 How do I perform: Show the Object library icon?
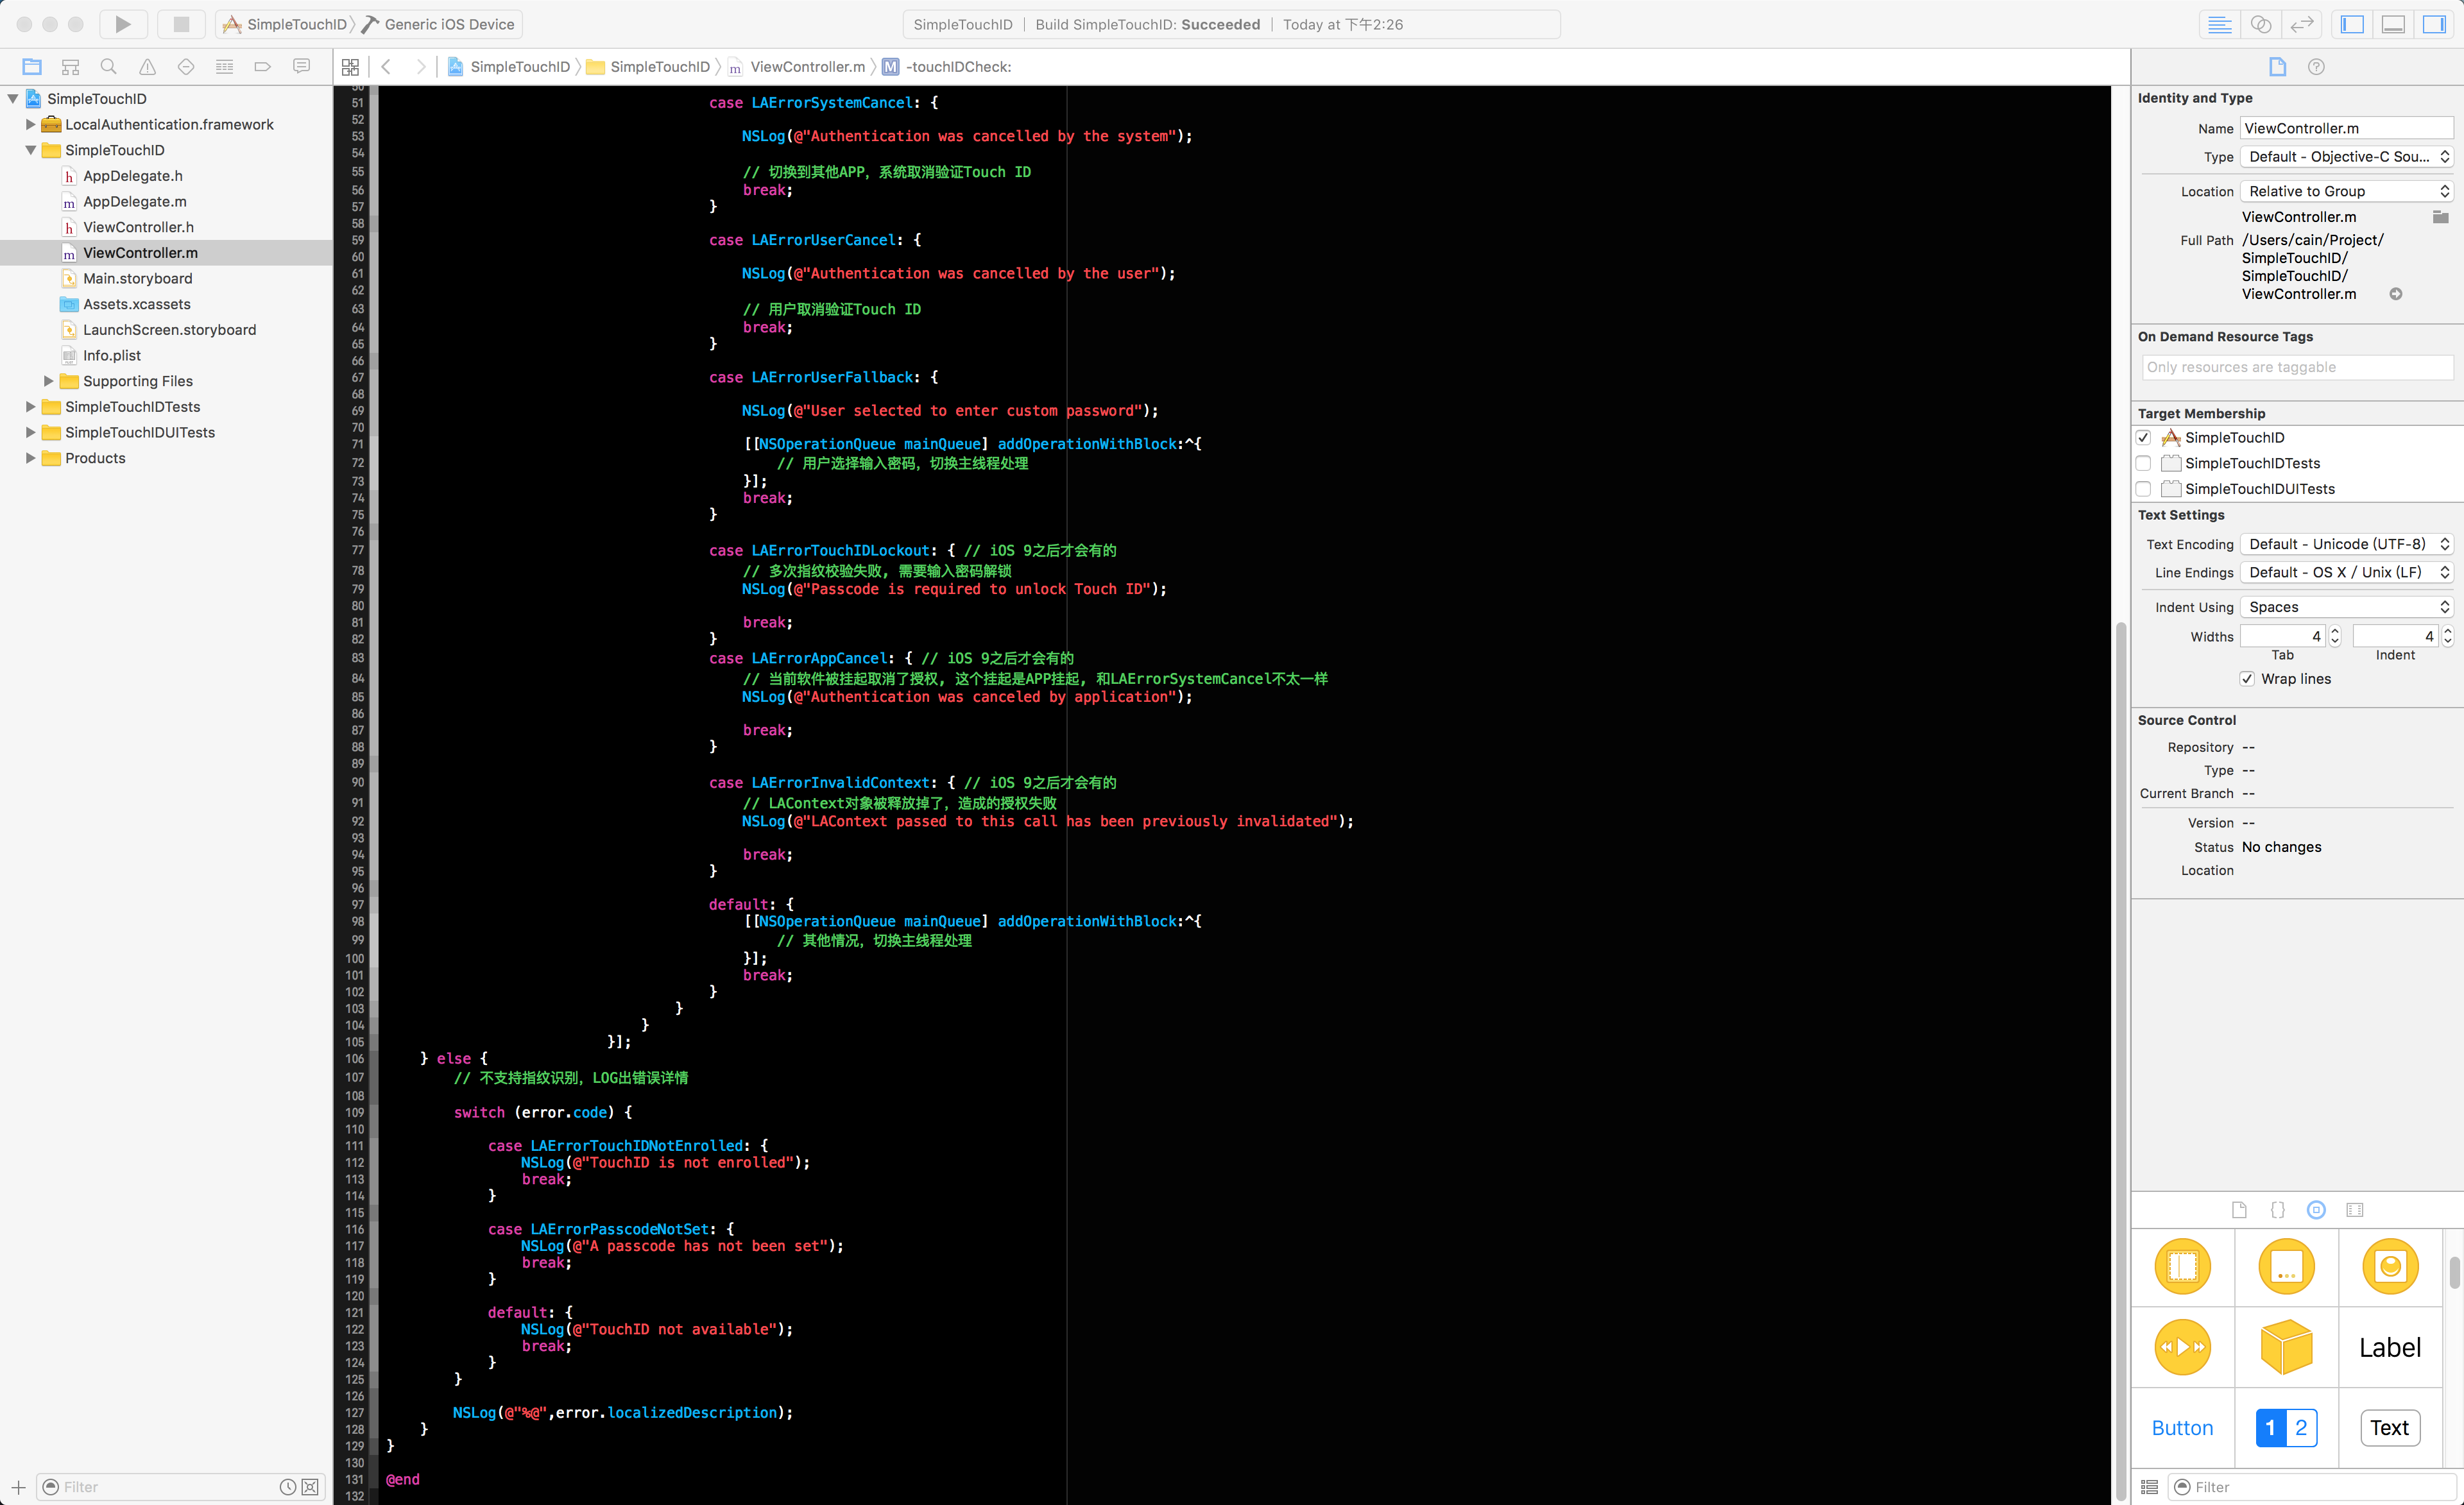[2316, 1210]
